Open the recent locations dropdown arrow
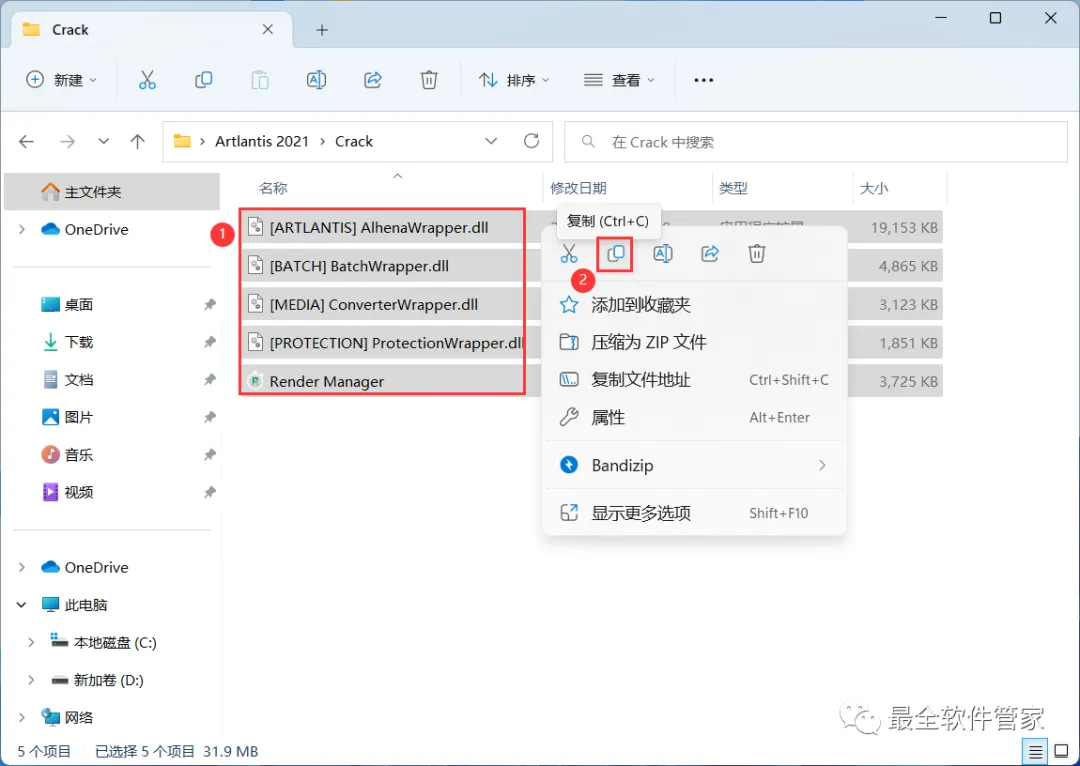This screenshot has height=766, width=1080. pyautogui.click(x=103, y=142)
